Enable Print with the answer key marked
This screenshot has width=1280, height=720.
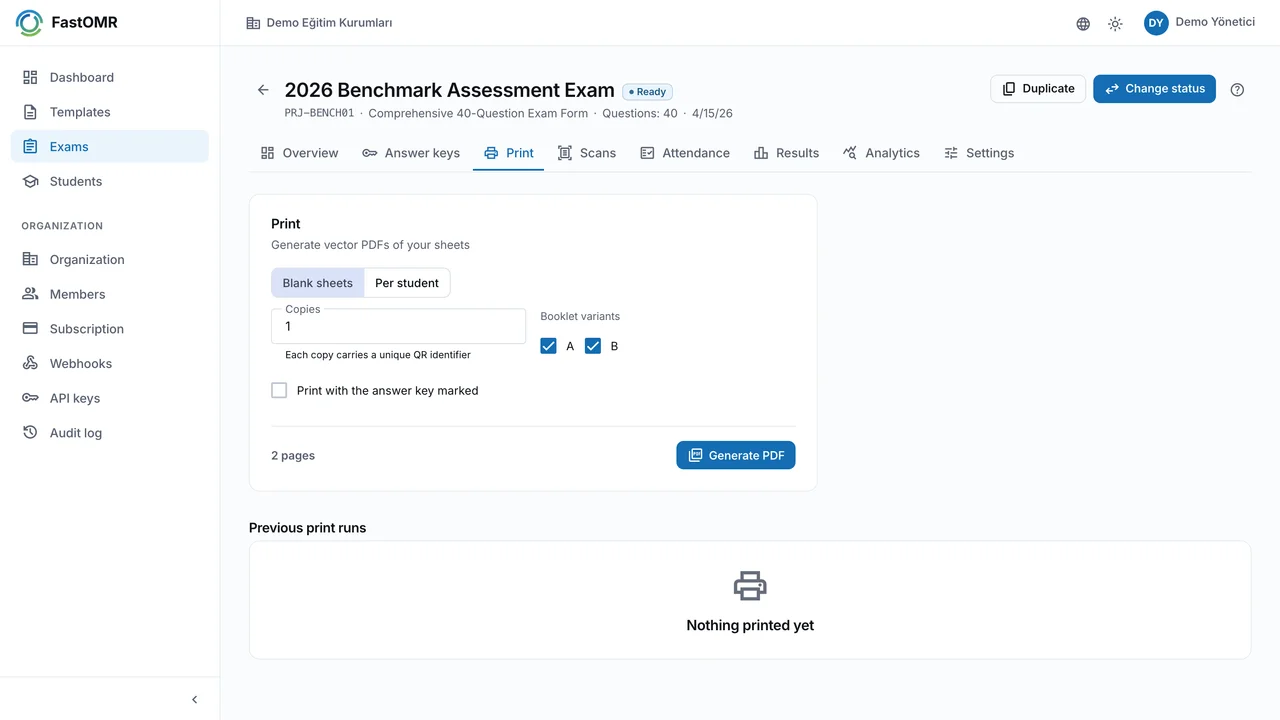point(279,391)
